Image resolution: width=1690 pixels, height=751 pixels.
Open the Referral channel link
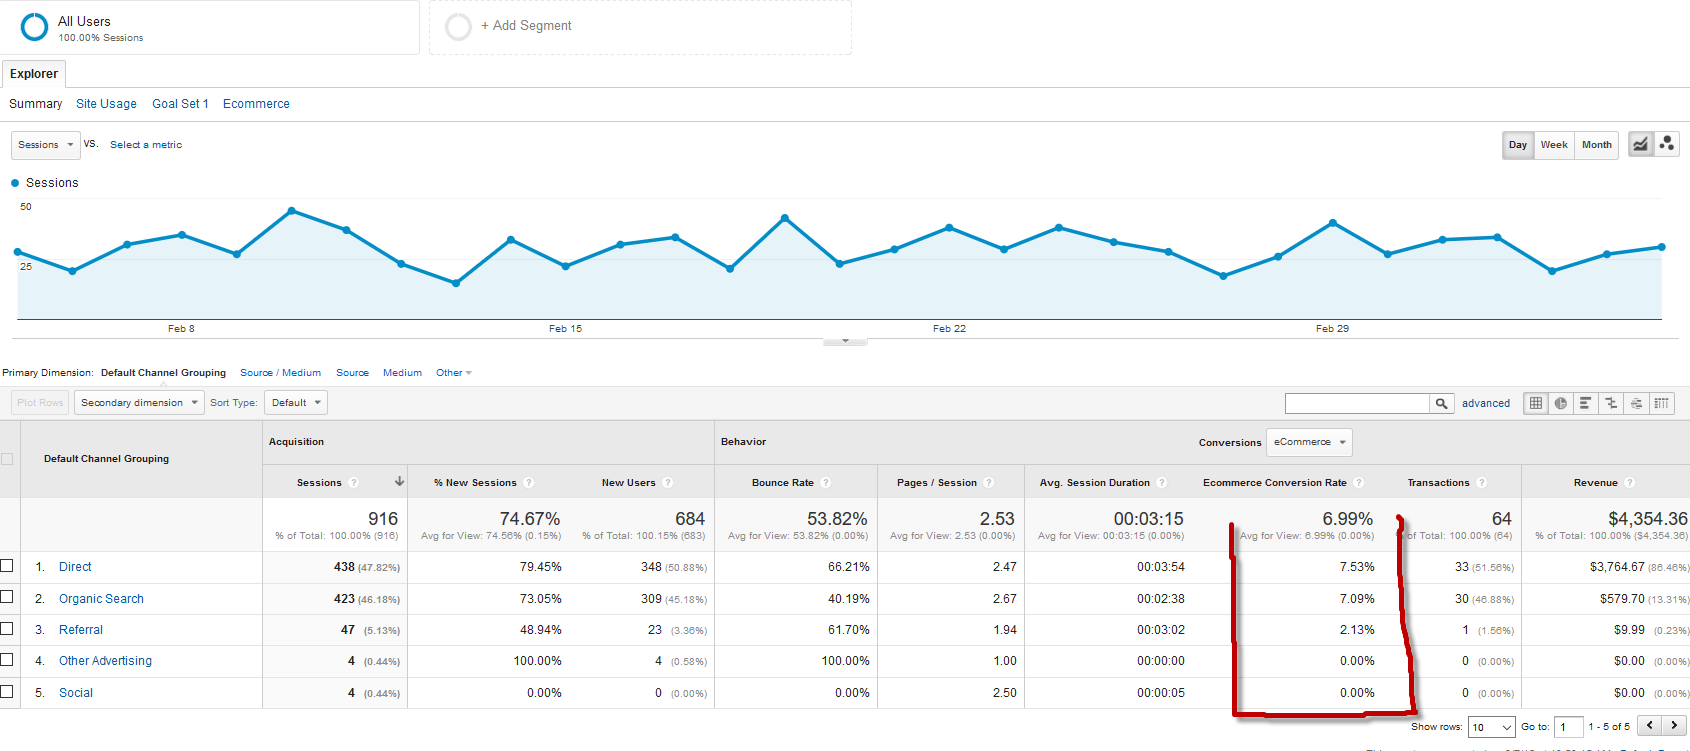(81, 630)
